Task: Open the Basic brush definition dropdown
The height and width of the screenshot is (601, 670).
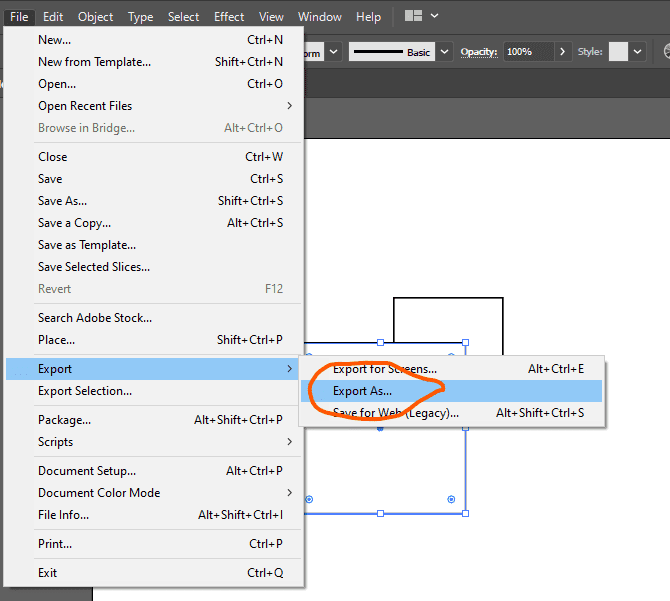Action: [x=444, y=52]
